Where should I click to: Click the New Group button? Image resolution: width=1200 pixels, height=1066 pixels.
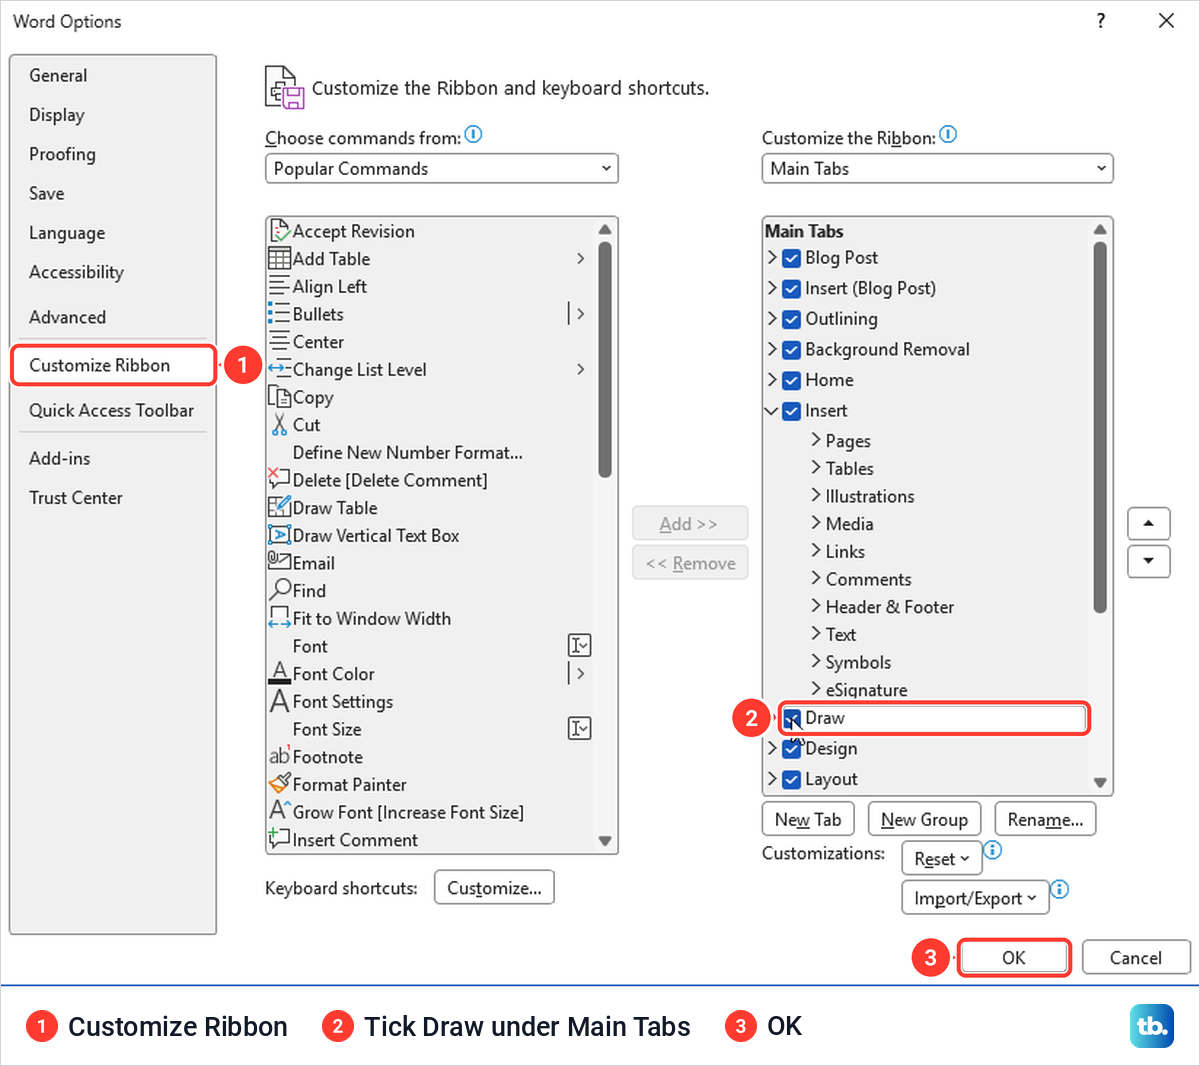[x=924, y=819]
